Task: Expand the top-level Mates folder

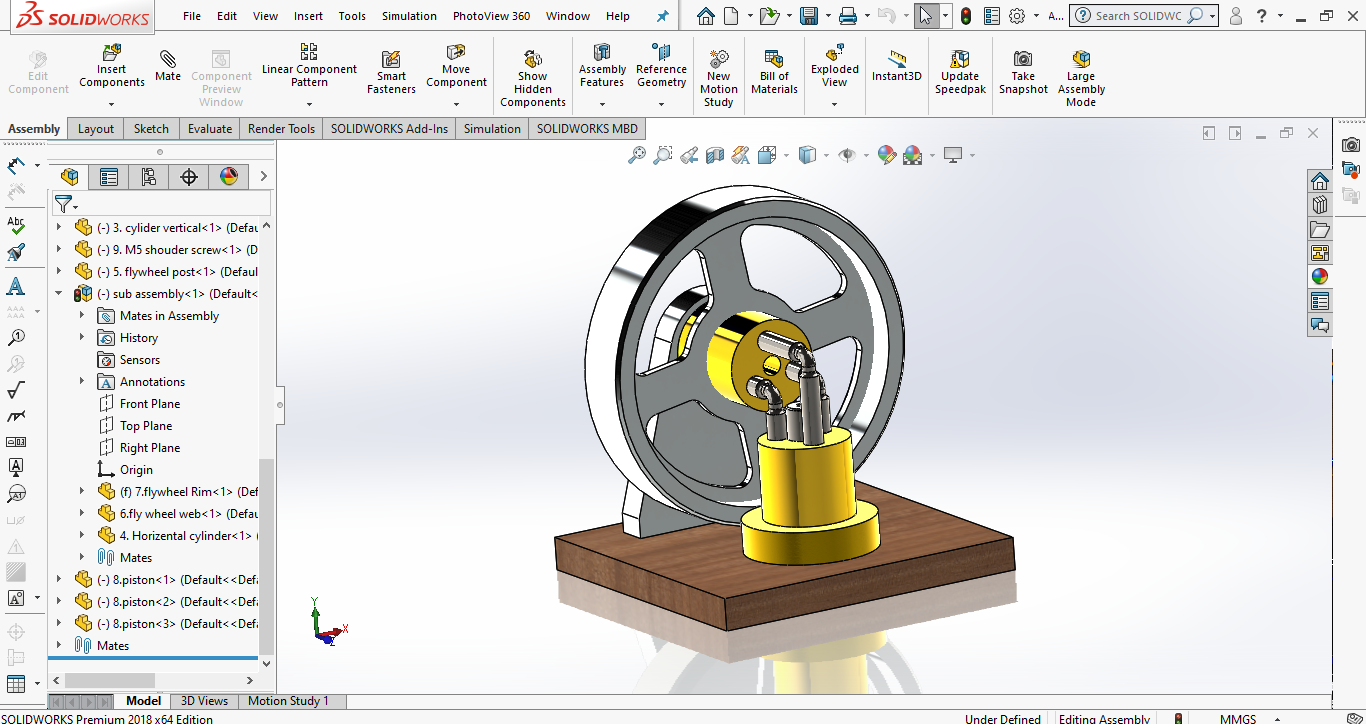Action: pyautogui.click(x=58, y=645)
